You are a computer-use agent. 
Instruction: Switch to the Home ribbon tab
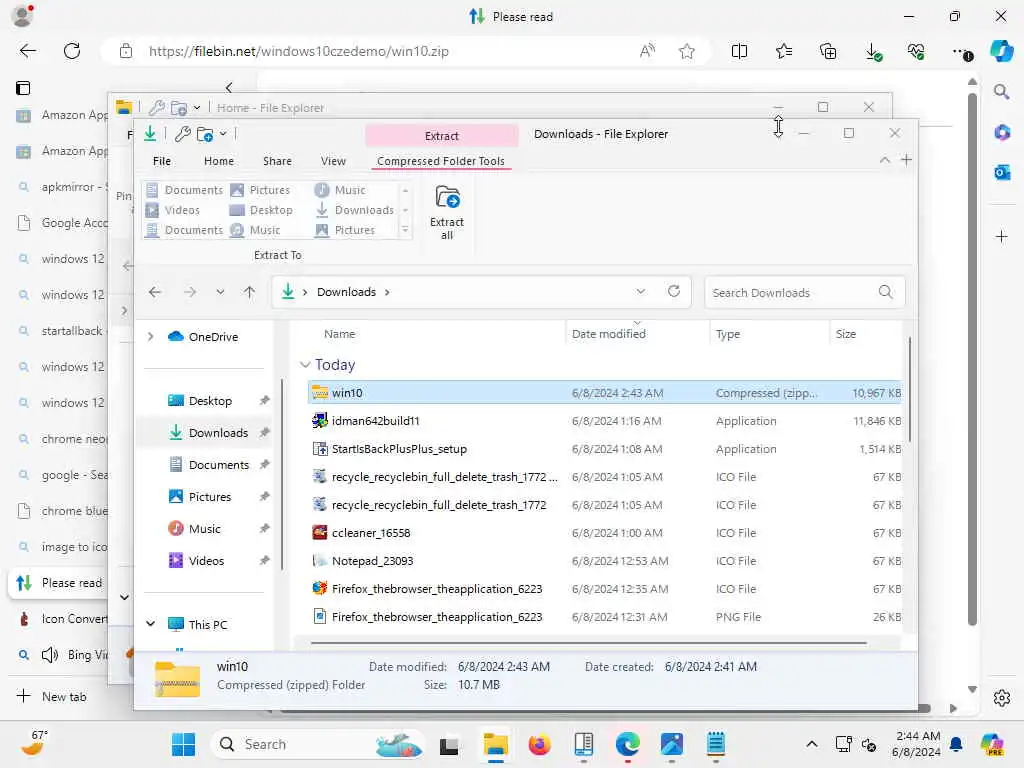tap(219, 161)
